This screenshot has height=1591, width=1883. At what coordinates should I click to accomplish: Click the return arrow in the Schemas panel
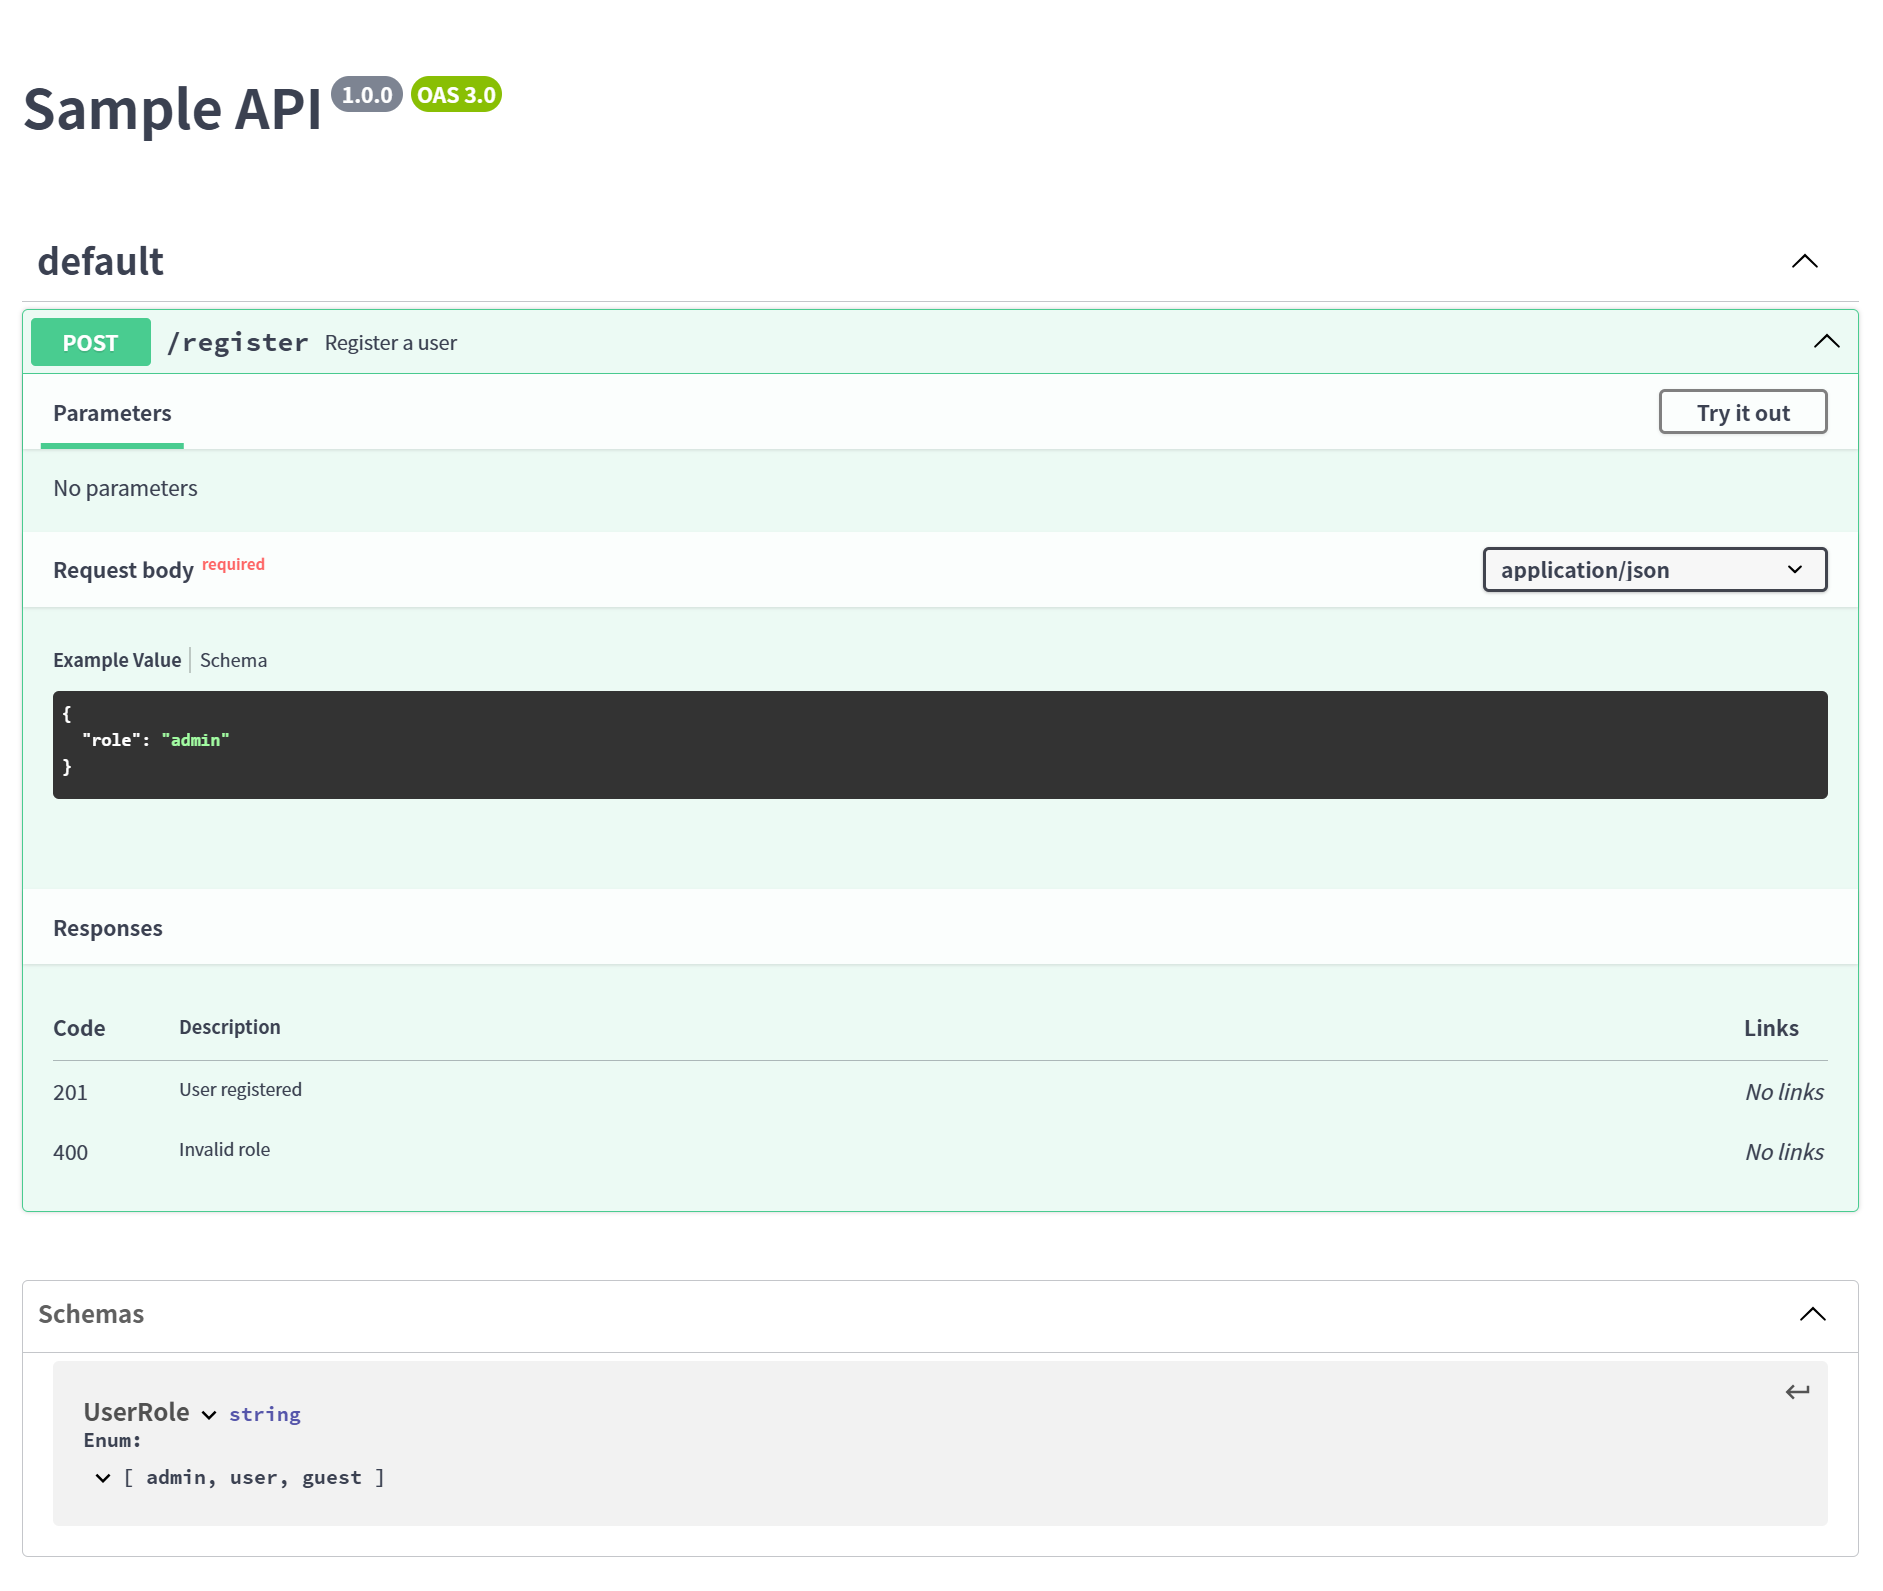point(1796,1391)
